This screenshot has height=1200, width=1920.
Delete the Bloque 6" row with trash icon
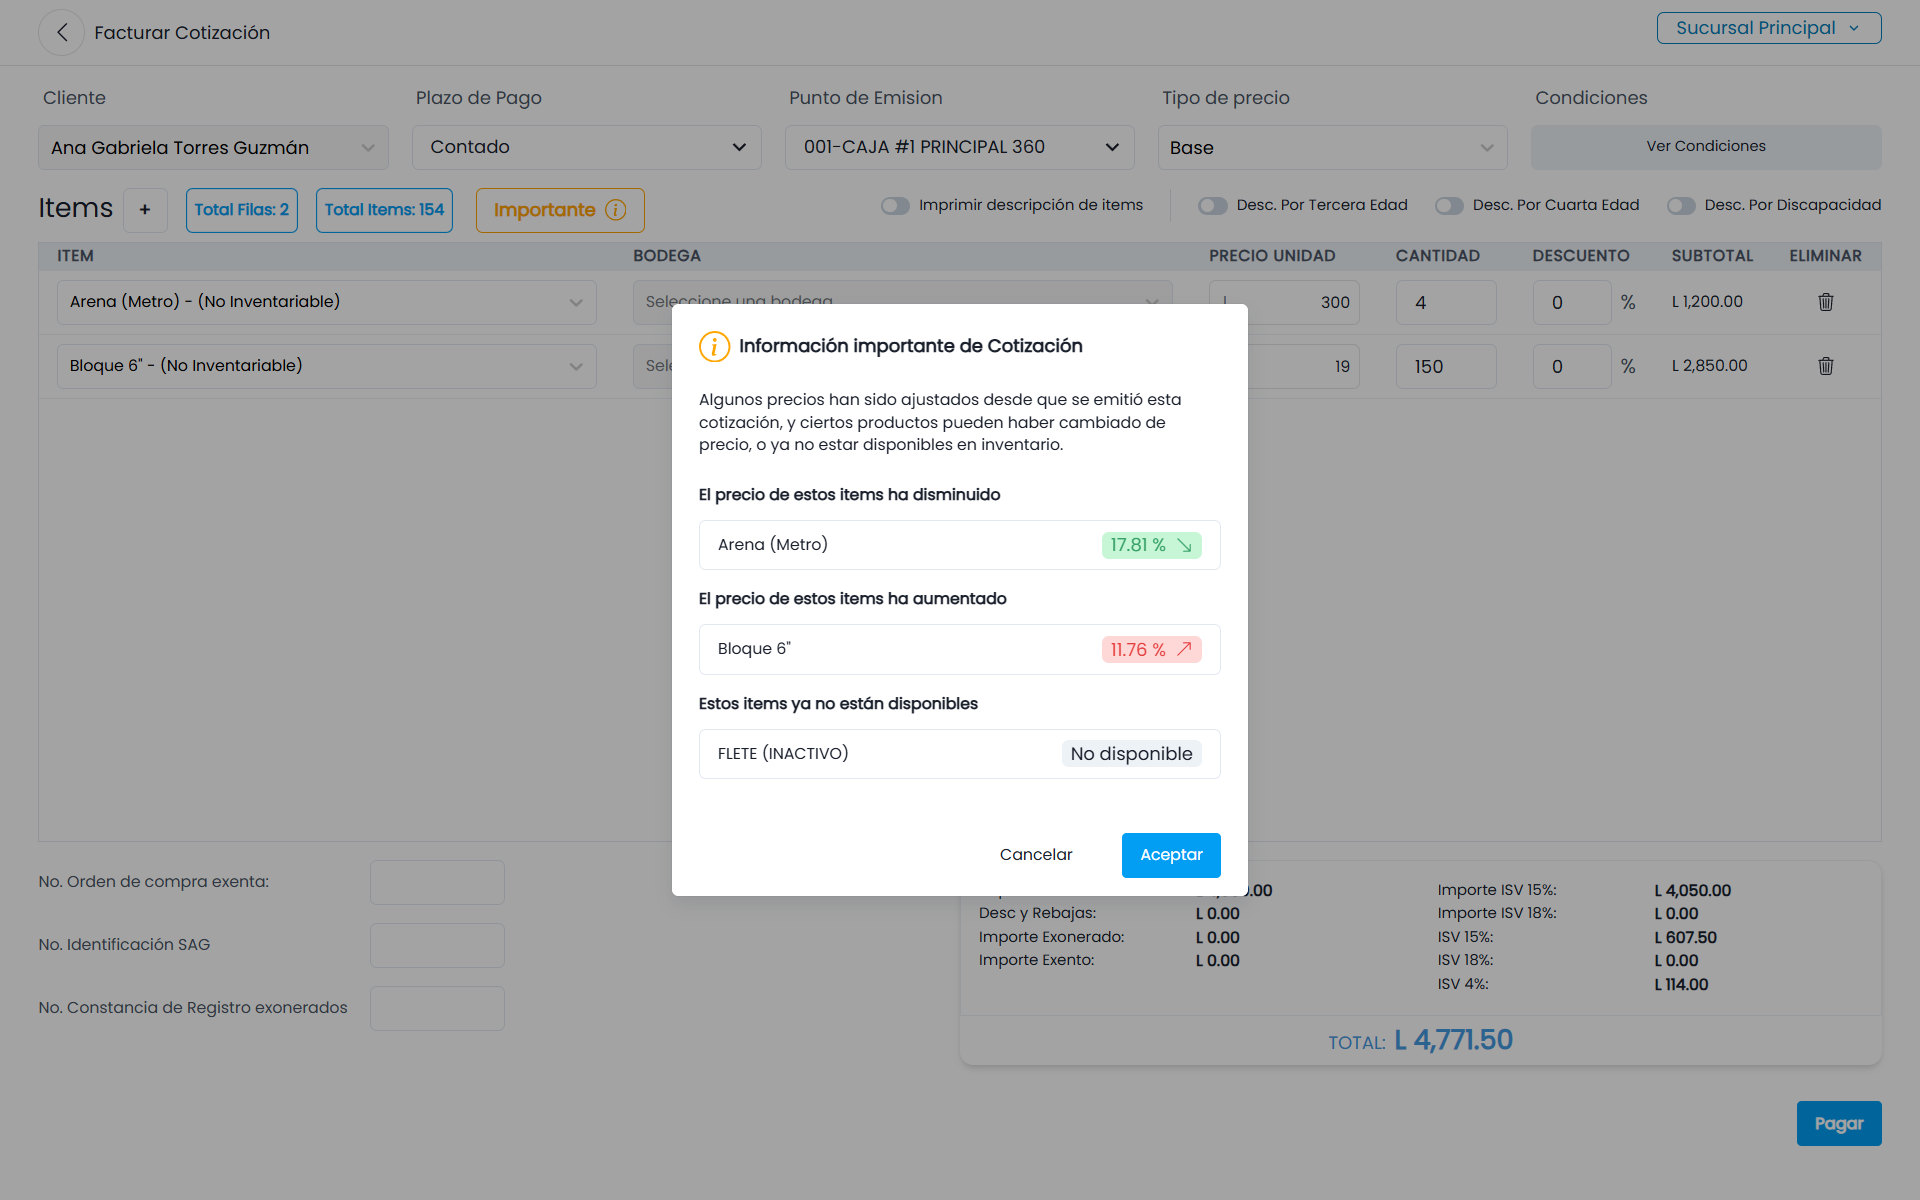1825,366
